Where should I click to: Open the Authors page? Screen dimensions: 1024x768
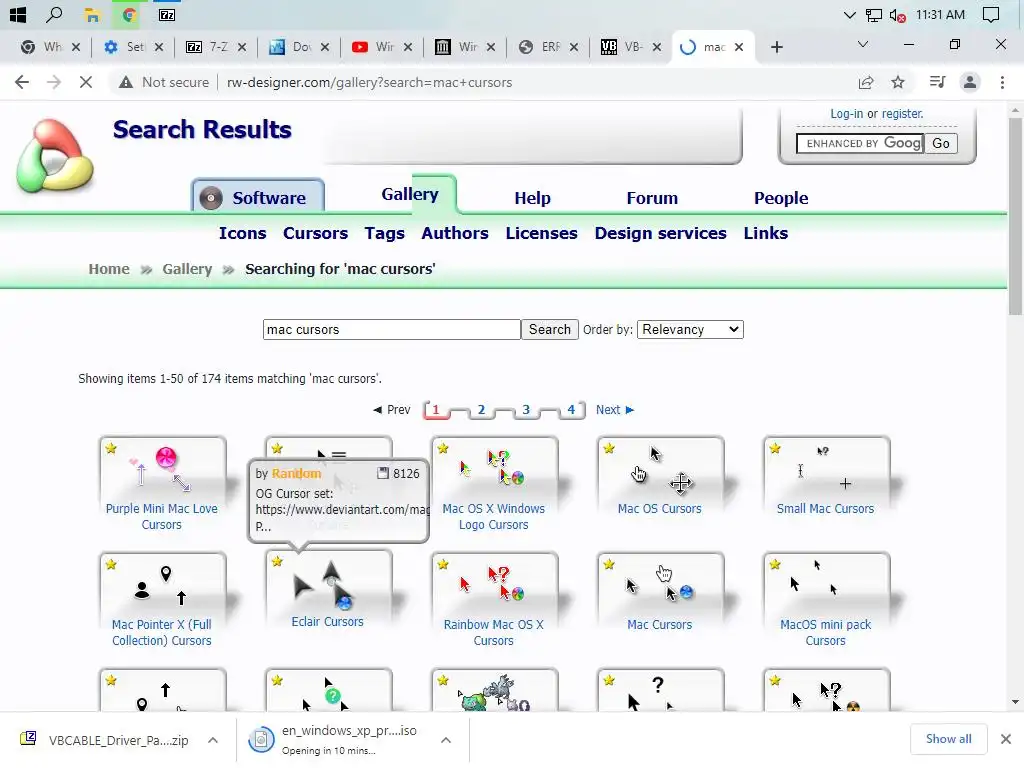pos(455,233)
